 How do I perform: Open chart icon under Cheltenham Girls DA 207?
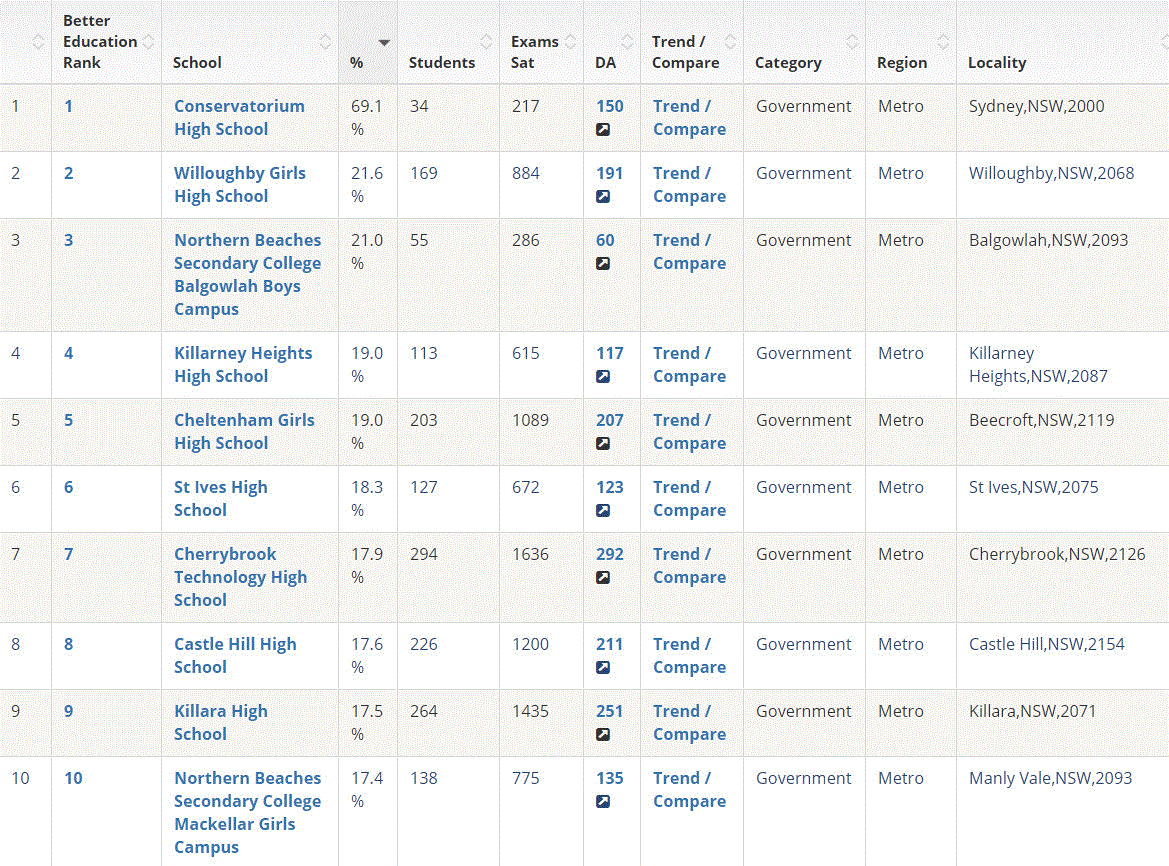click(x=603, y=443)
